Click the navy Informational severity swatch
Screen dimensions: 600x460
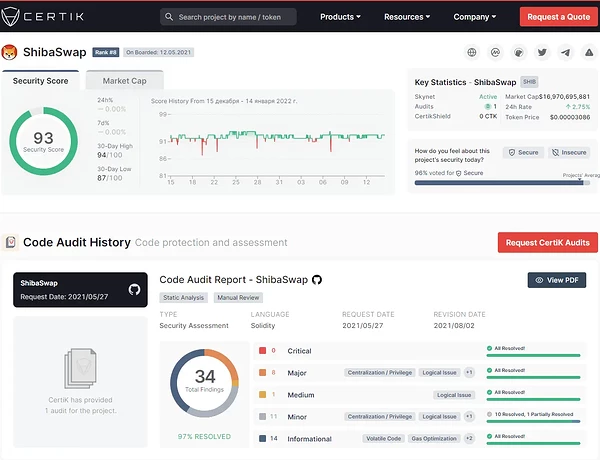pyautogui.click(x=262, y=439)
